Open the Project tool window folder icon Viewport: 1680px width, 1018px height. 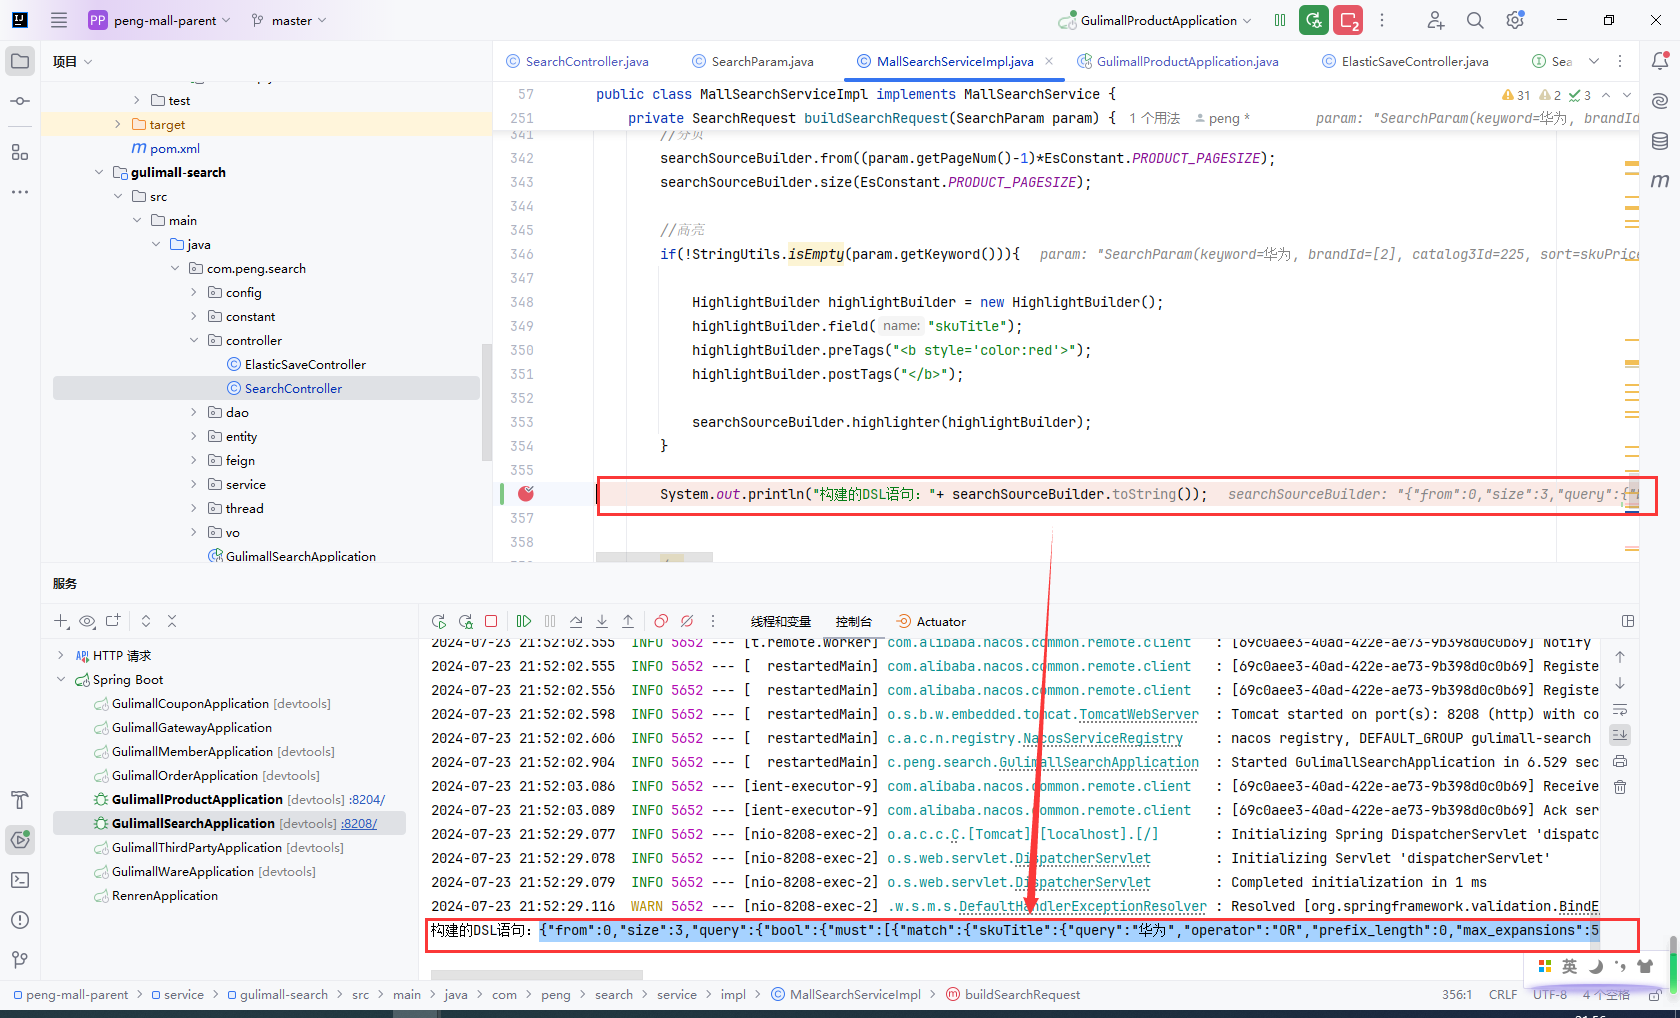click(20, 61)
